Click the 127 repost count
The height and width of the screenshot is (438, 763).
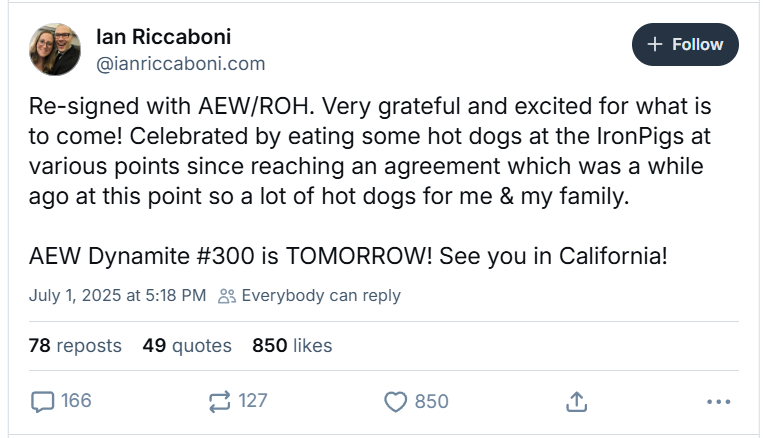(253, 401)
